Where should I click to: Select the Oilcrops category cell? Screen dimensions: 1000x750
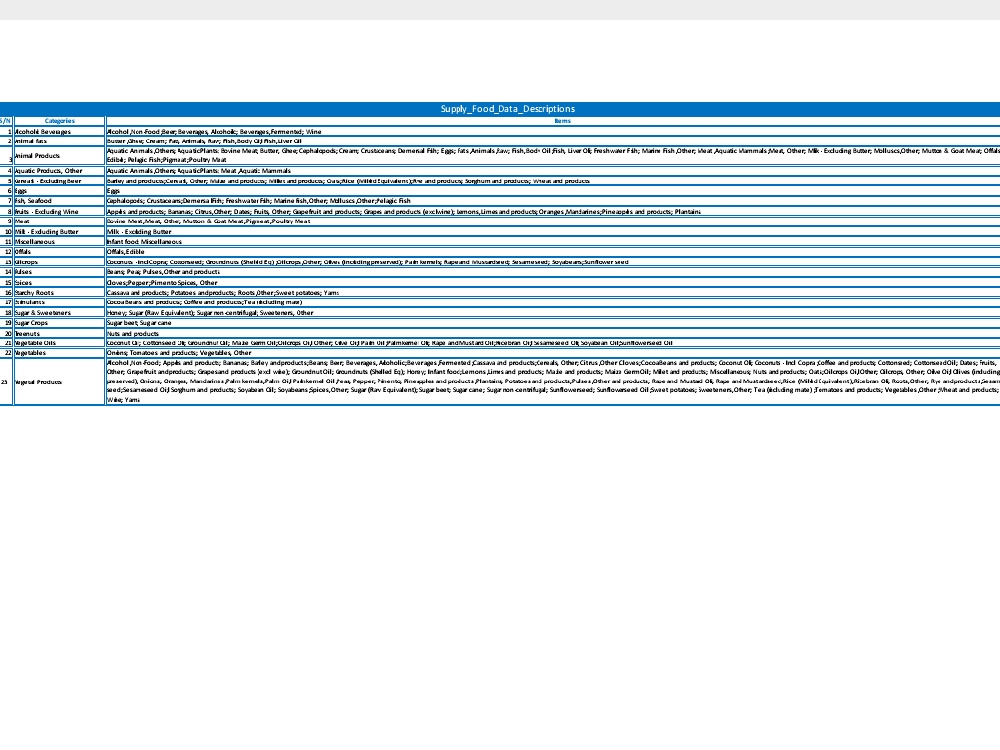[x=59, y=262]
